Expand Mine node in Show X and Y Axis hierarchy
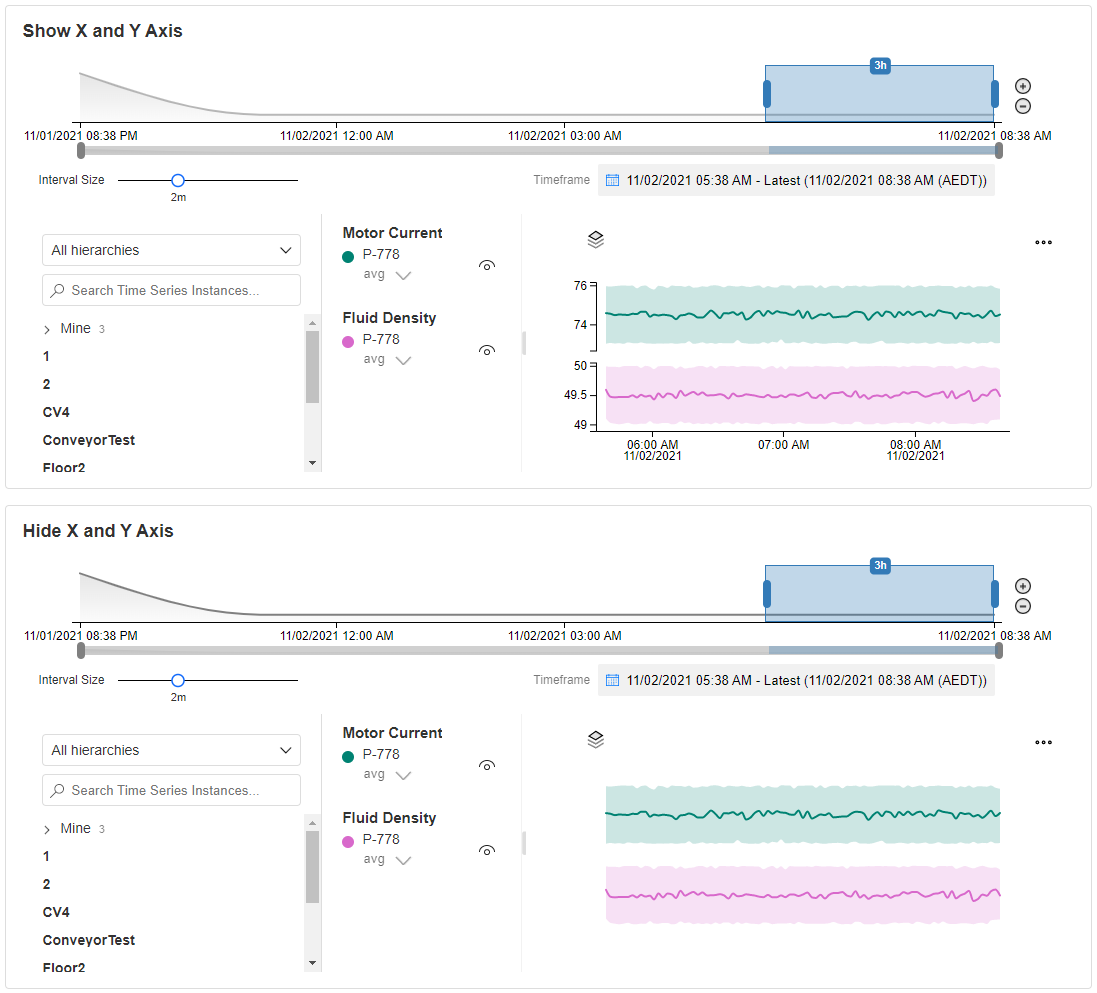The width and height of the screenshot is (1097, 993). click(47, 329)
